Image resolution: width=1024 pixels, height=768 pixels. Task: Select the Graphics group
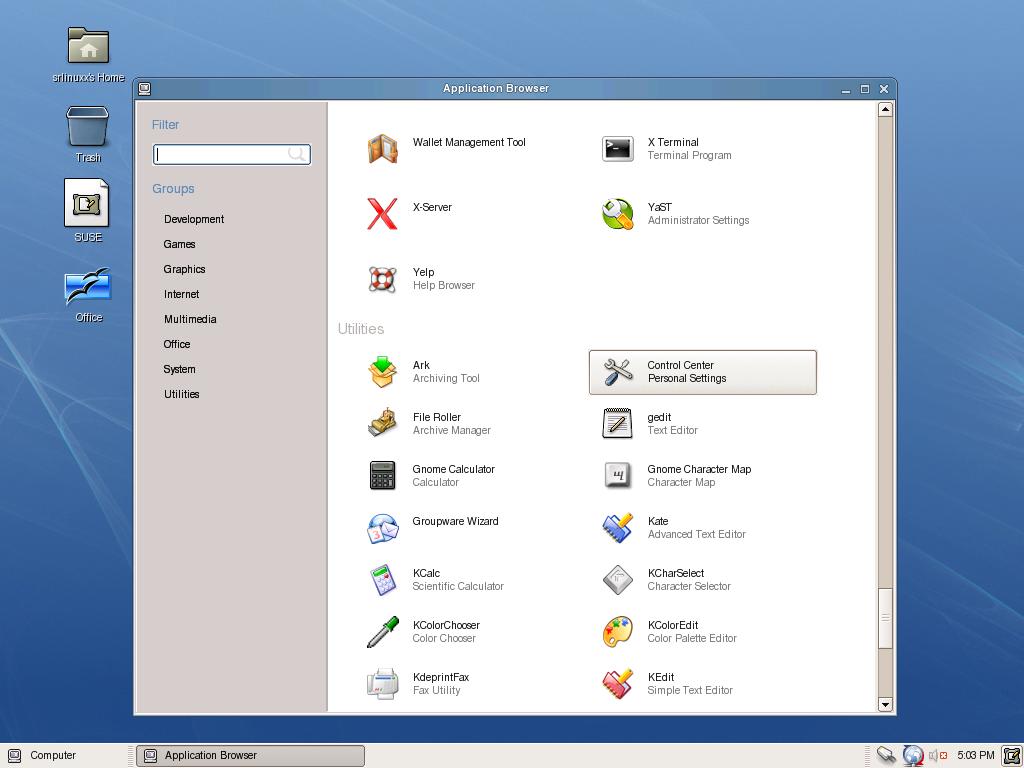(x=184, y=269)
